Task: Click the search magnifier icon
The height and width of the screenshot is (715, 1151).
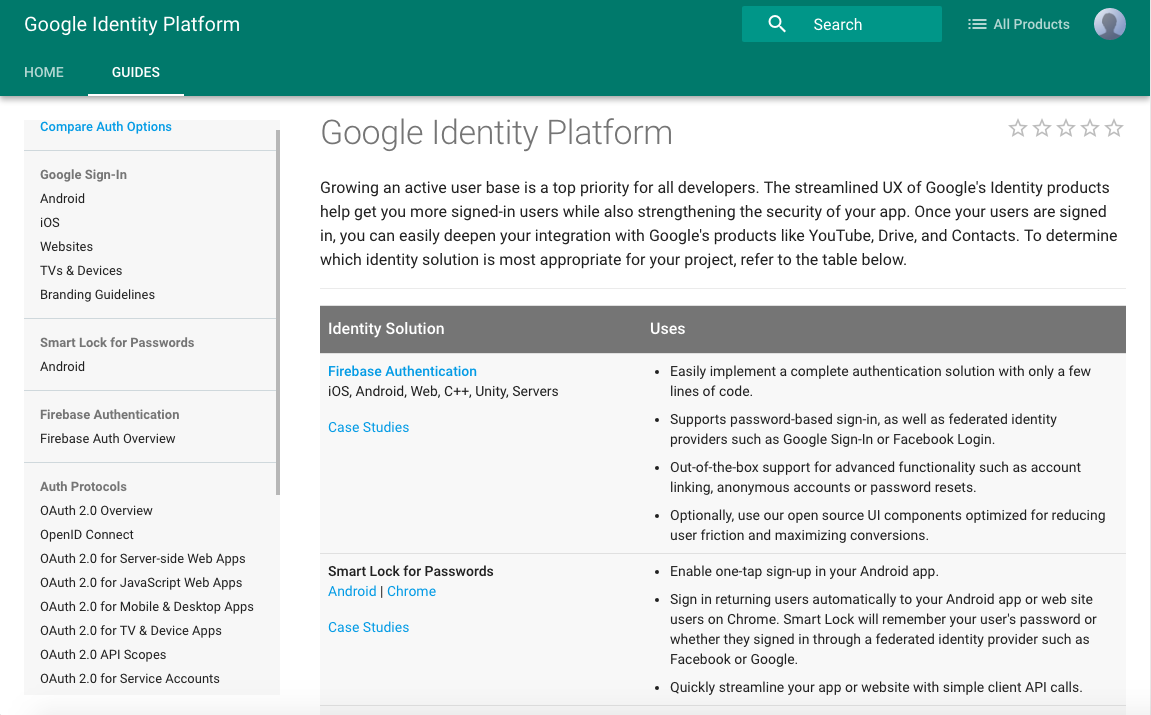Action: pyautogui.click(x=777, y=24)
